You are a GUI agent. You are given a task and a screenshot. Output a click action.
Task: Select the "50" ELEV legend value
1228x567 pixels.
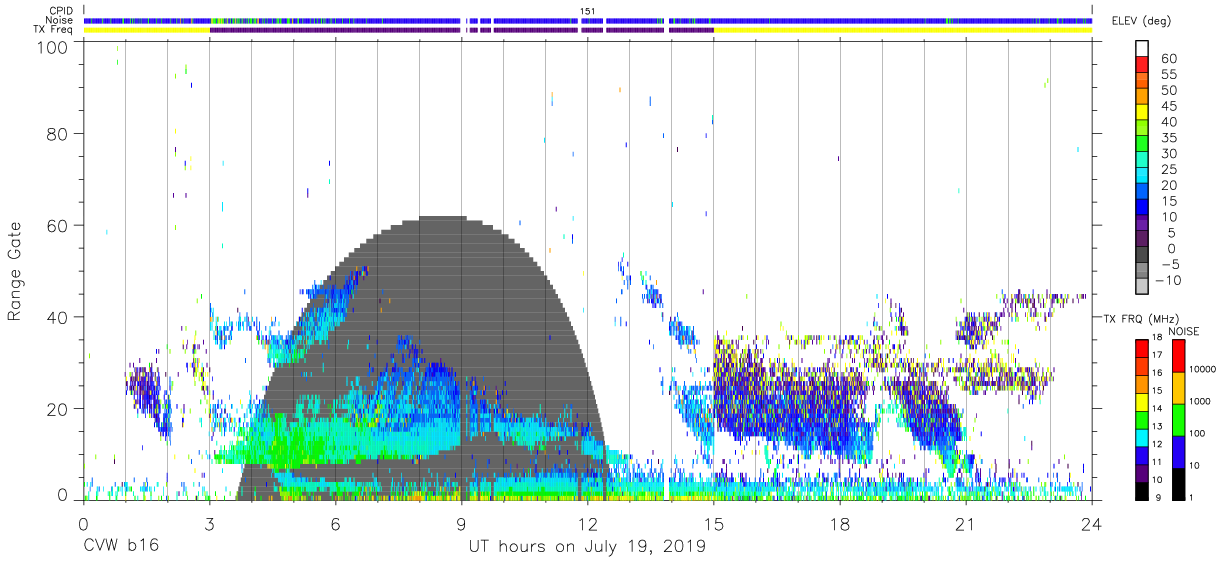(x=1168, y=91)
